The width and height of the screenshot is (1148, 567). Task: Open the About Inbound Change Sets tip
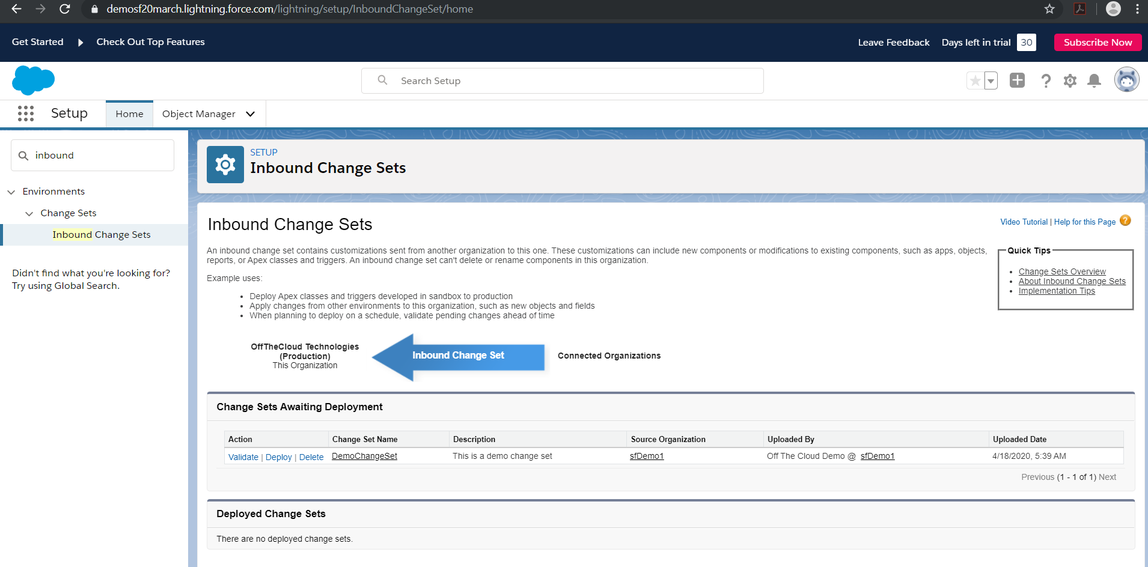point(1072,281)
